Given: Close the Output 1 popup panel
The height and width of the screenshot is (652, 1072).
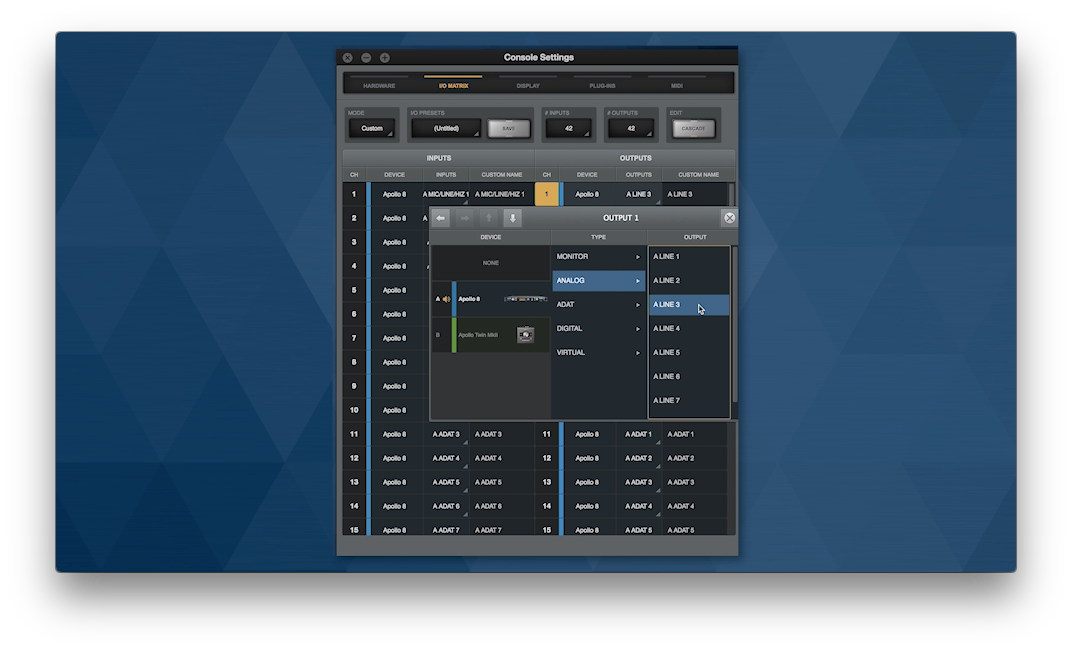Looking at the screenshot, I should (x=729, y=218).
